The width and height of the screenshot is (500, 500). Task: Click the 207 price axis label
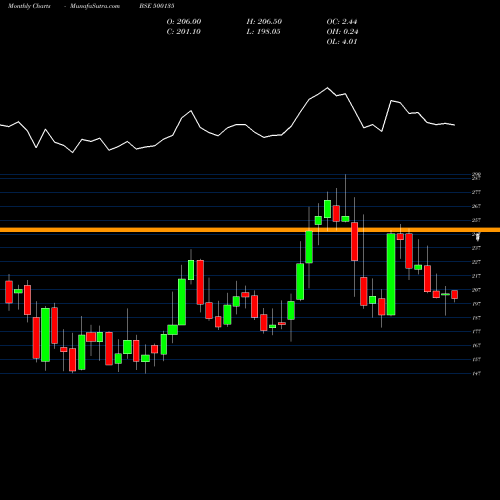pyautogui.click(x=476, y=290)
